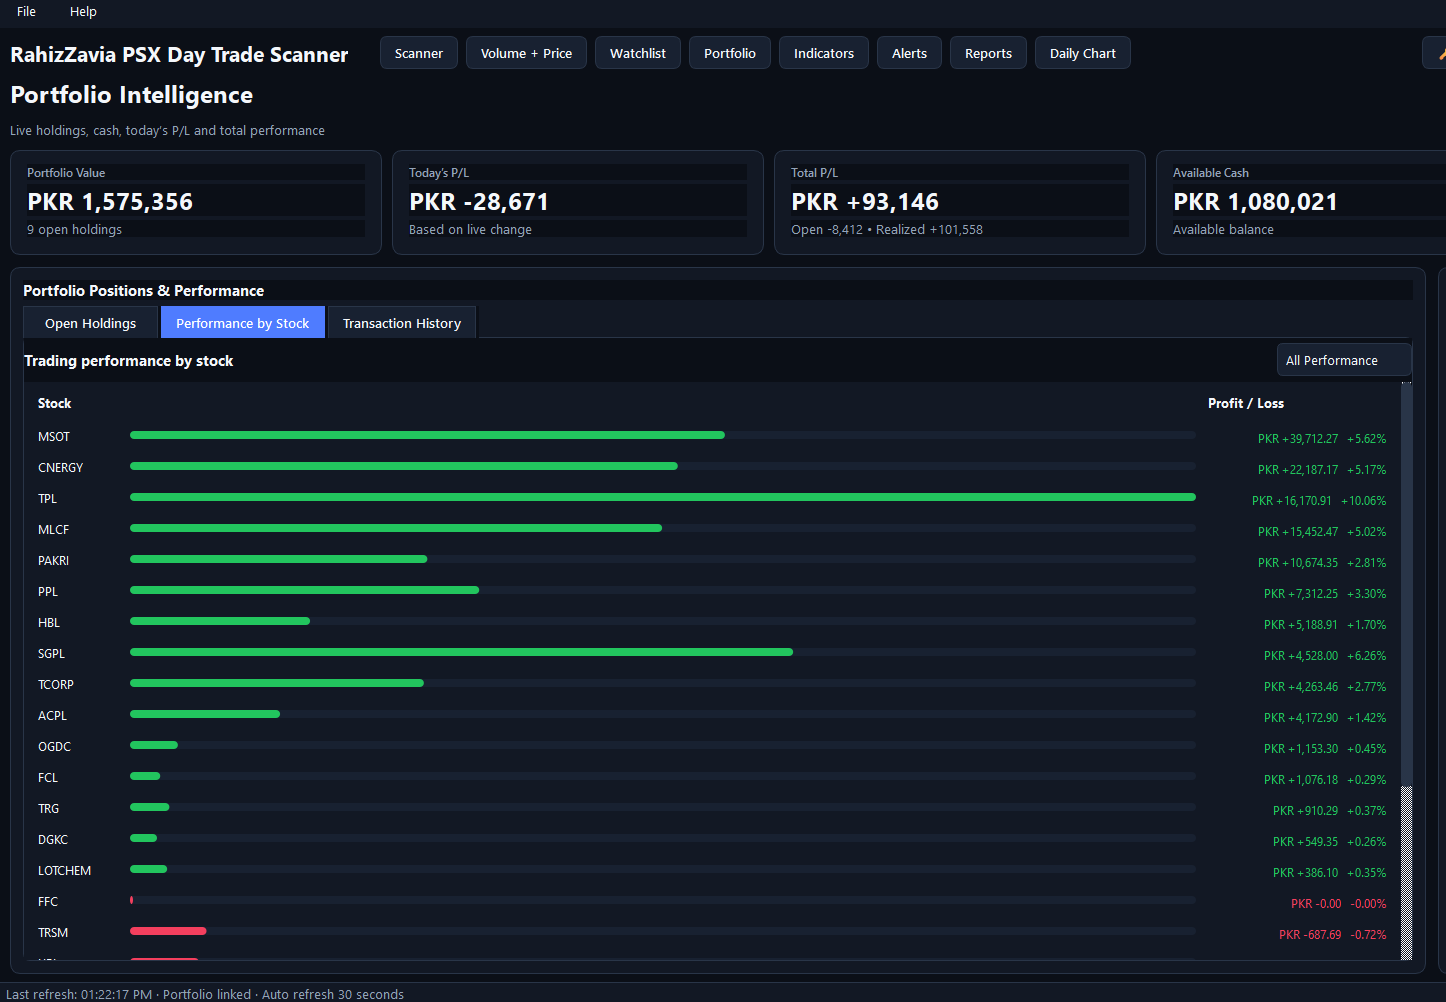Click CNERGY profit value PKR +22,187.17

pyautogui.click(x=1298, y=470)
